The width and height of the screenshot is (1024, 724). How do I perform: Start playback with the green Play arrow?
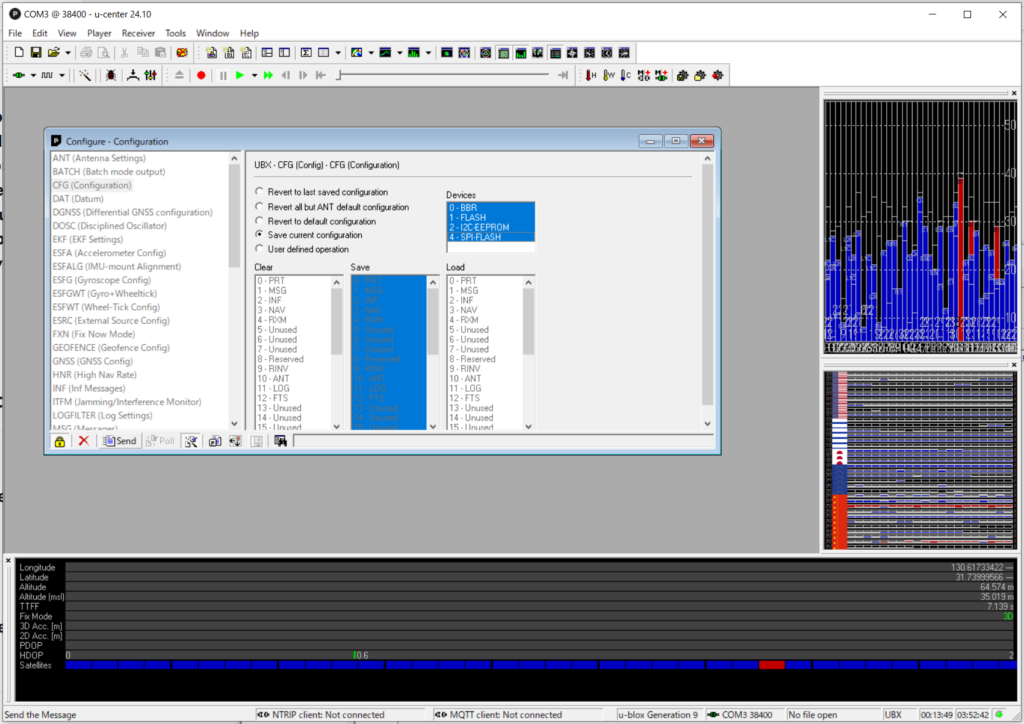coord(240,76)
